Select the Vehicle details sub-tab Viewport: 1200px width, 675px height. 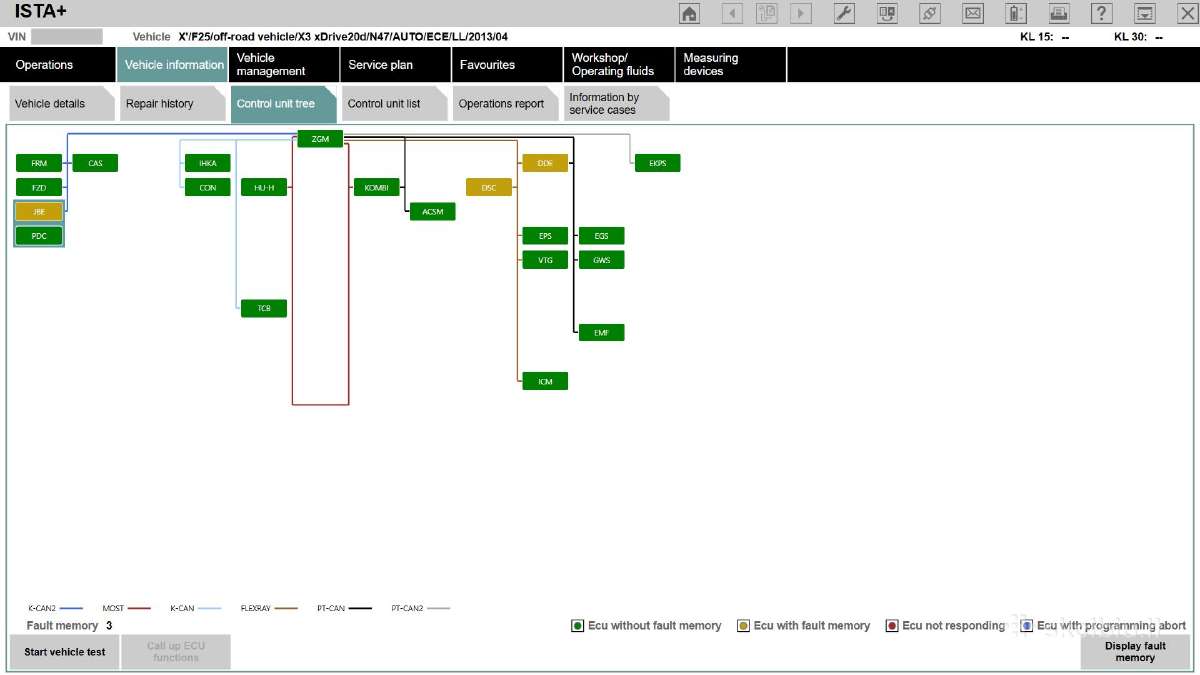tap(61, 104)
